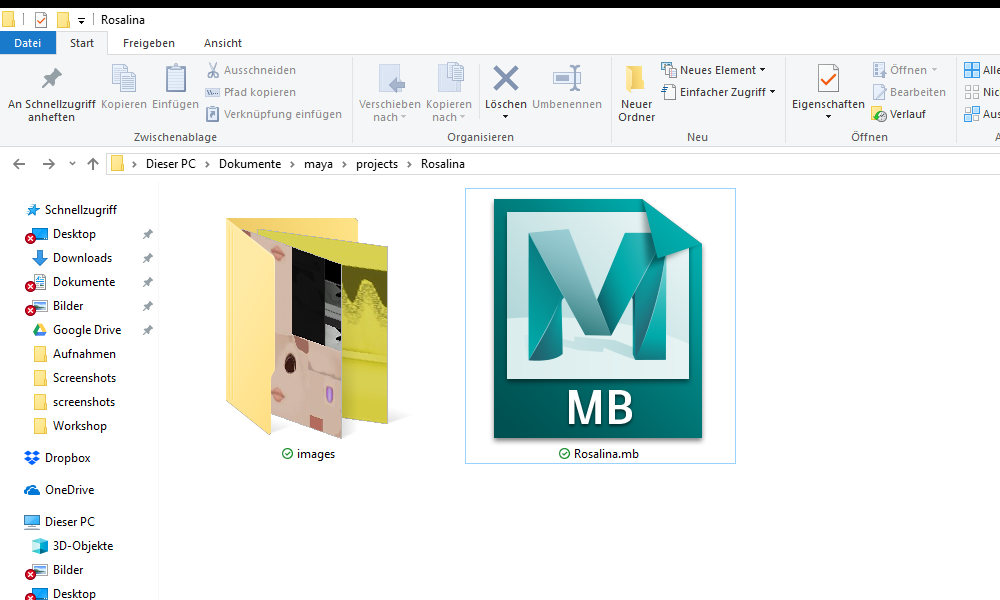Open lowercase screenshots folder in sidebar

[84, 402]
